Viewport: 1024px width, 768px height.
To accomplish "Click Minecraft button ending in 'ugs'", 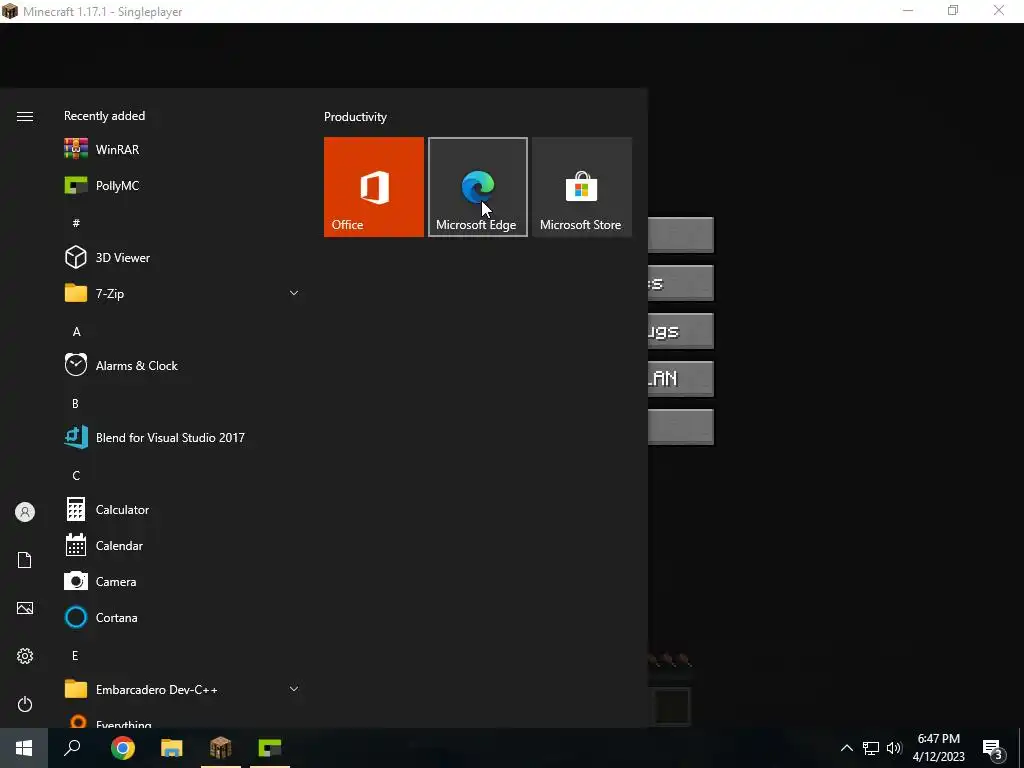I will click(x=680, y=331).
